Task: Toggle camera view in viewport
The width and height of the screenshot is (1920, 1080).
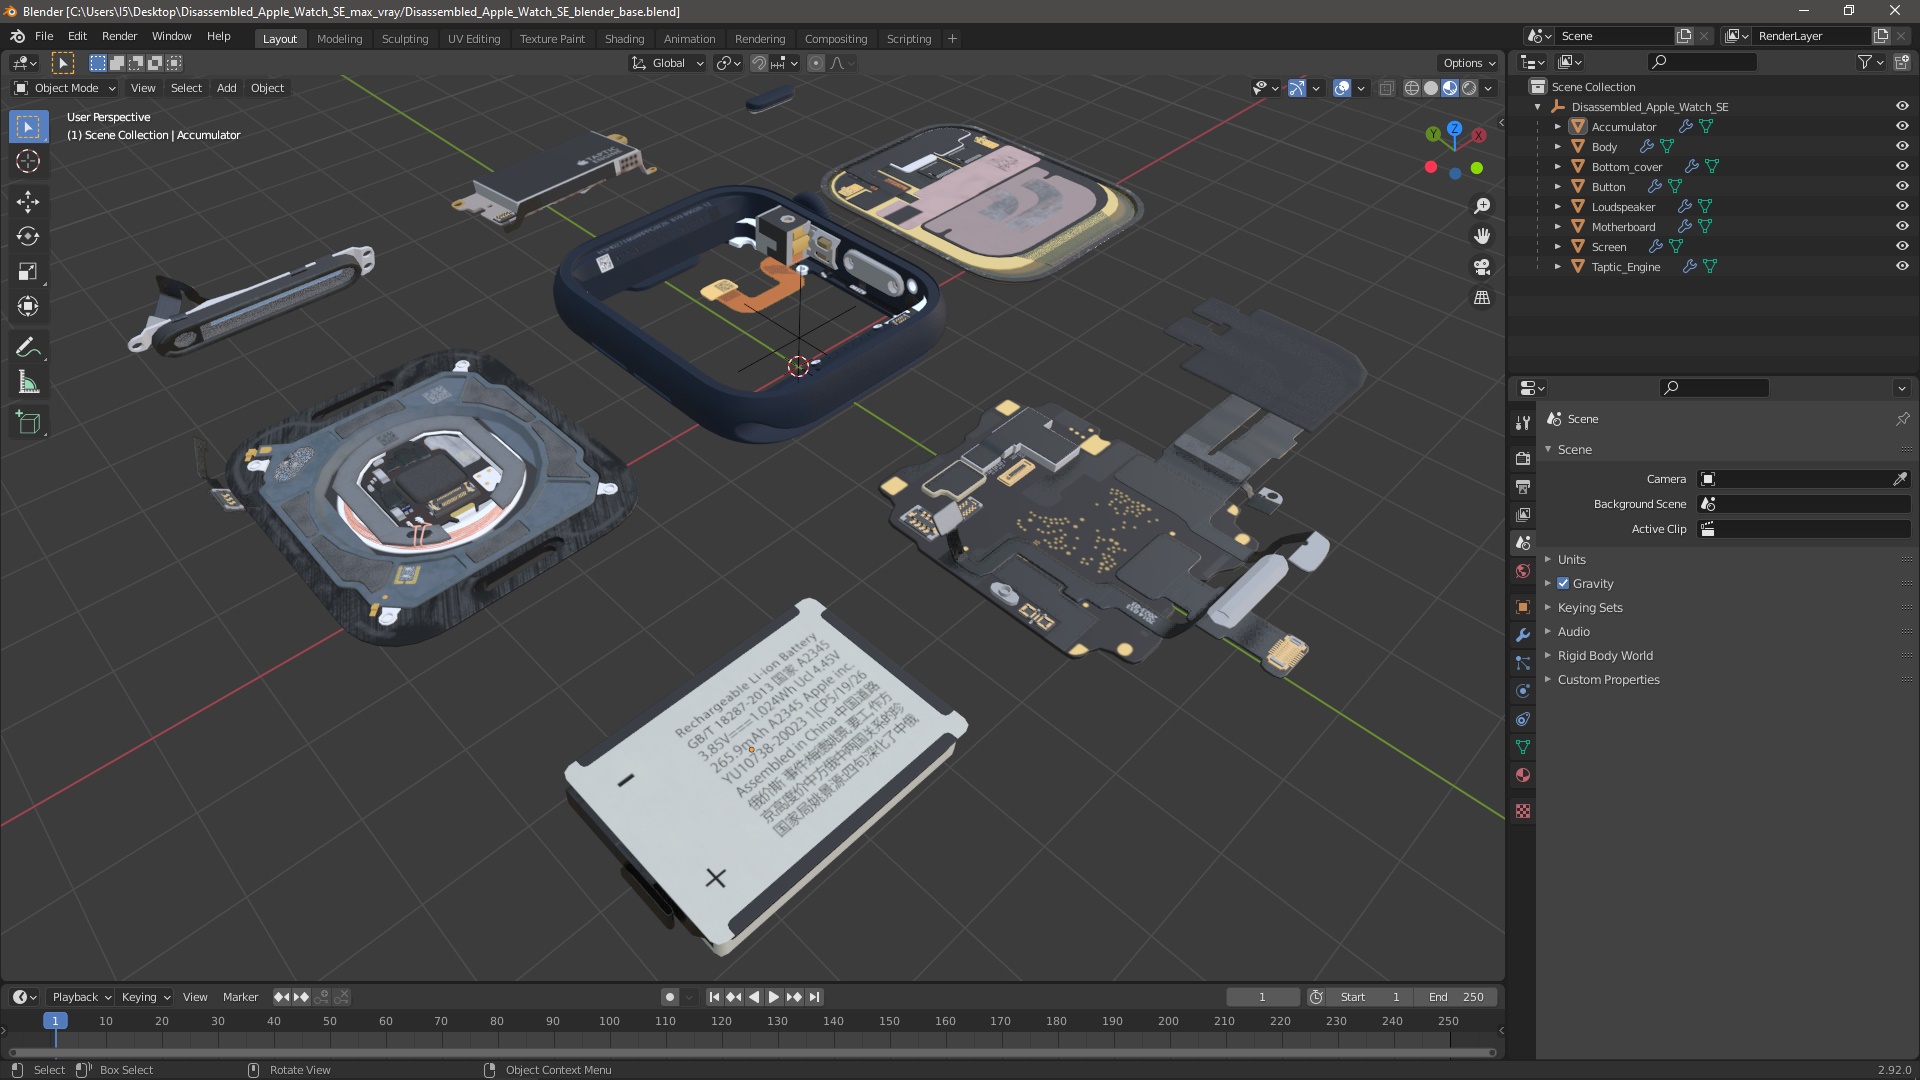Action: tap(1482, 267)
